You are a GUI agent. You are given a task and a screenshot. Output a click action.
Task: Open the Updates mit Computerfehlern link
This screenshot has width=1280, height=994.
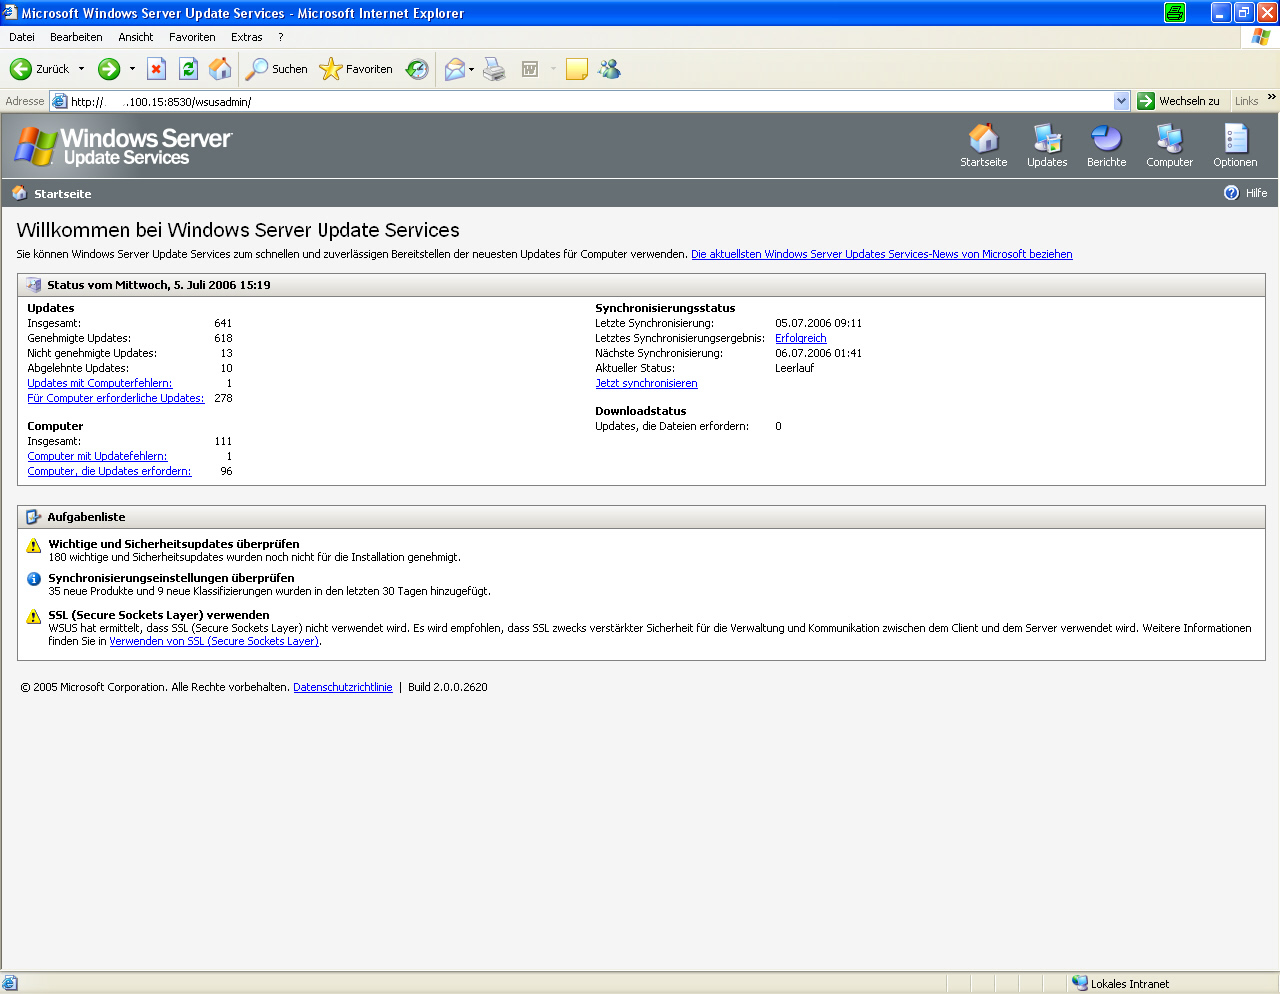pyautogui.click(x=100, y=383)
